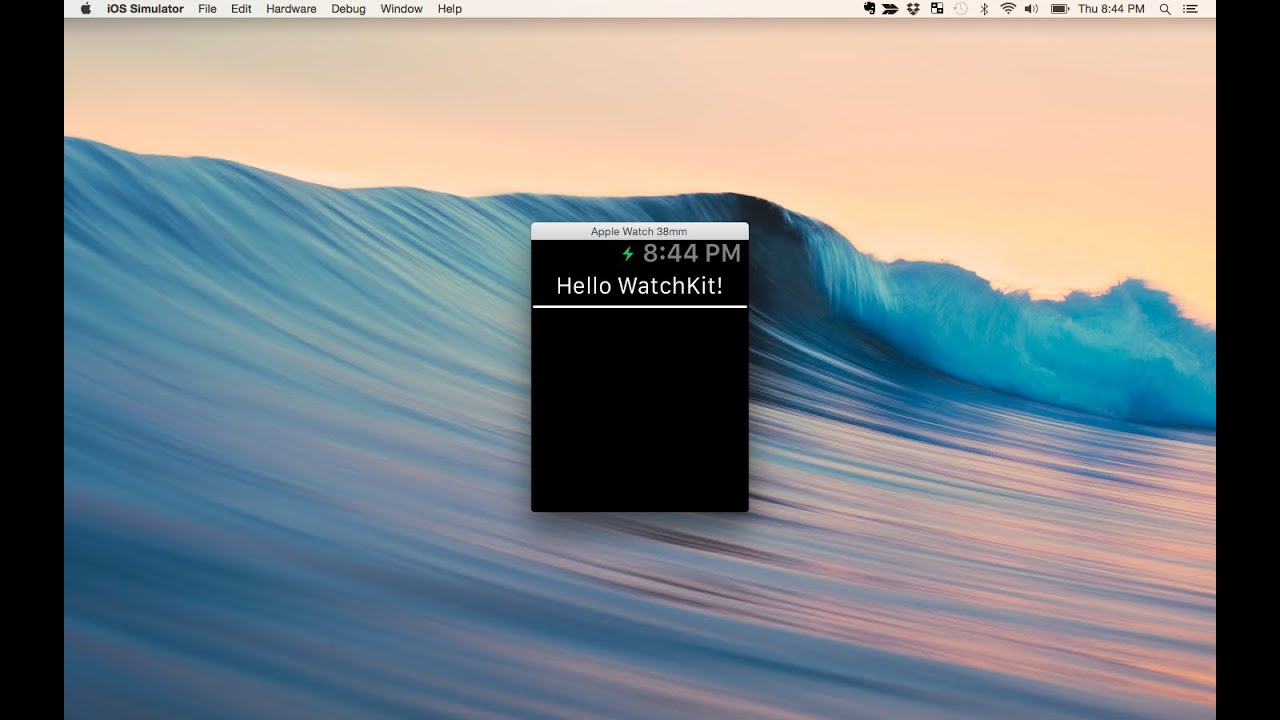Open the Bluetooth status menu
The height and width of the screenshot is (720, 1280).
tap(984, 9)
